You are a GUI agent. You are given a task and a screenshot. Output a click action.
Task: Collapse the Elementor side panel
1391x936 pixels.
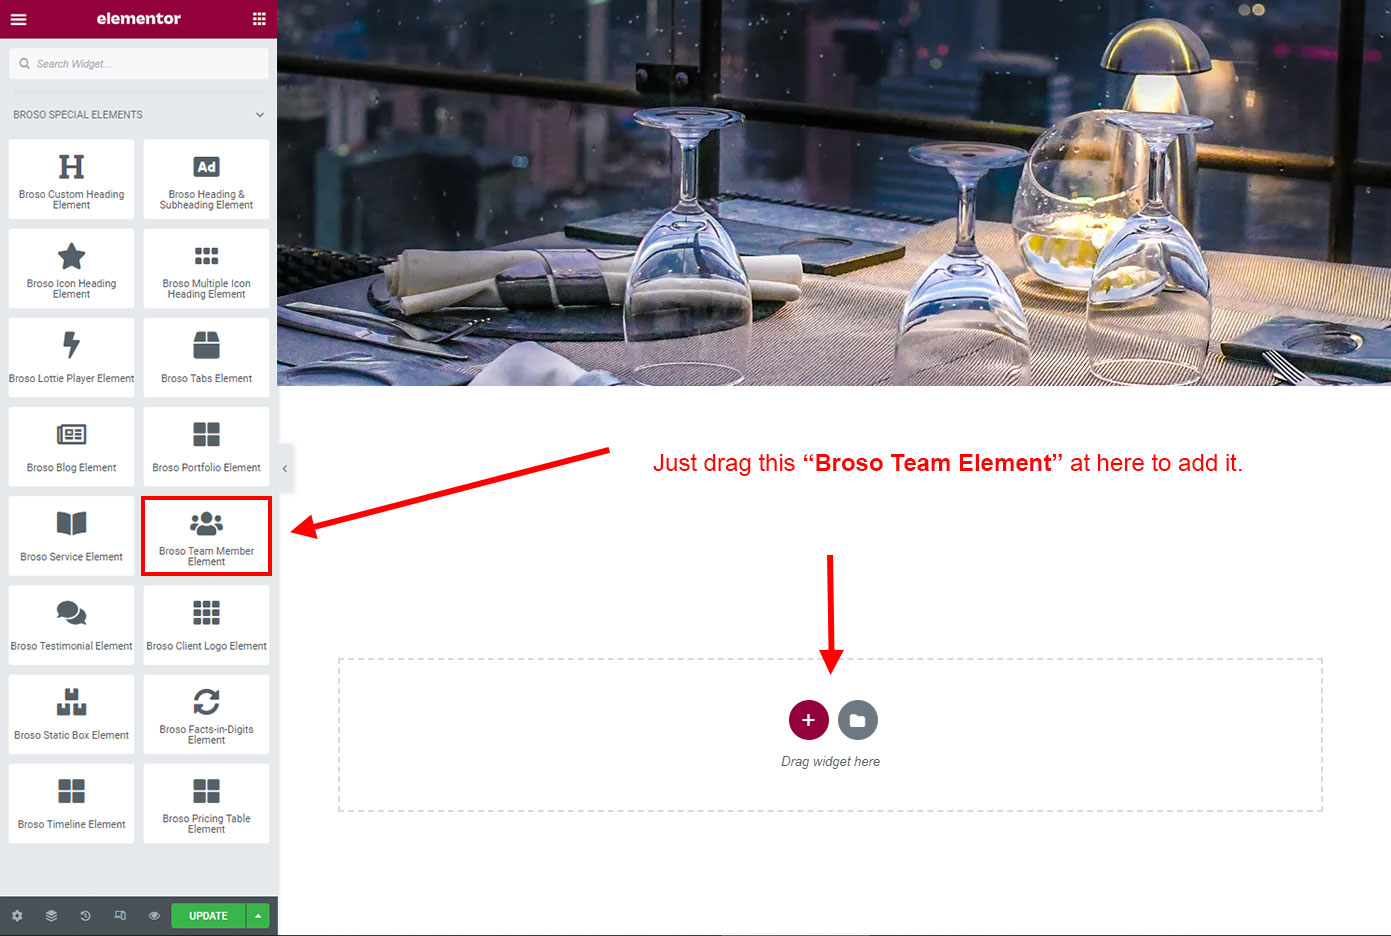coord(285,468)
